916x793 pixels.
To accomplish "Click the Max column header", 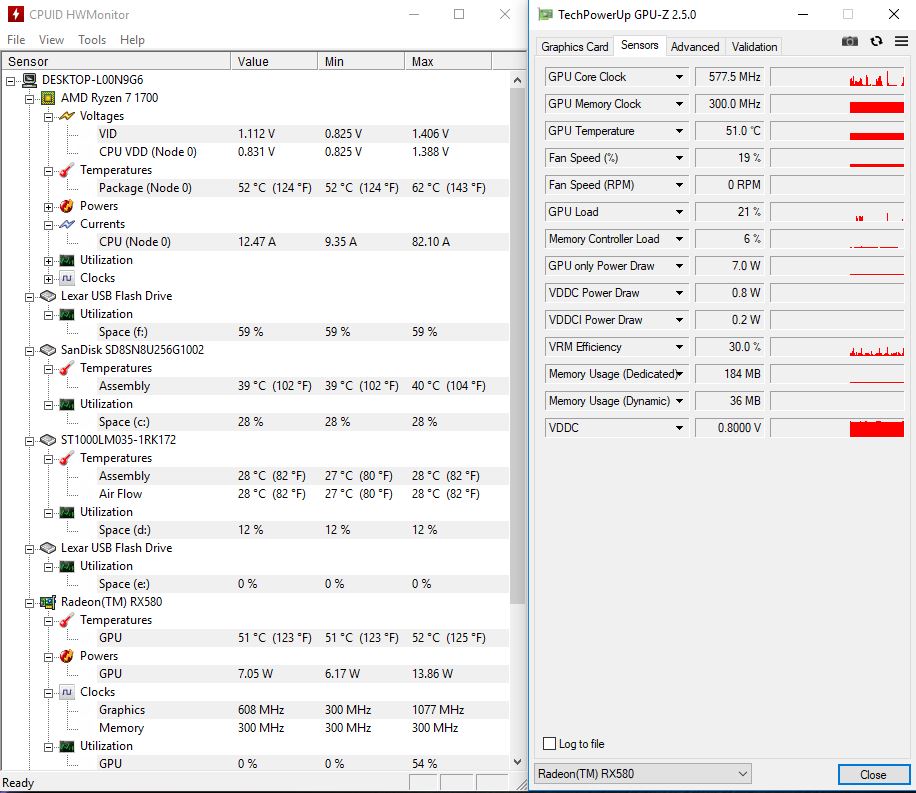I will click(447, 61).
